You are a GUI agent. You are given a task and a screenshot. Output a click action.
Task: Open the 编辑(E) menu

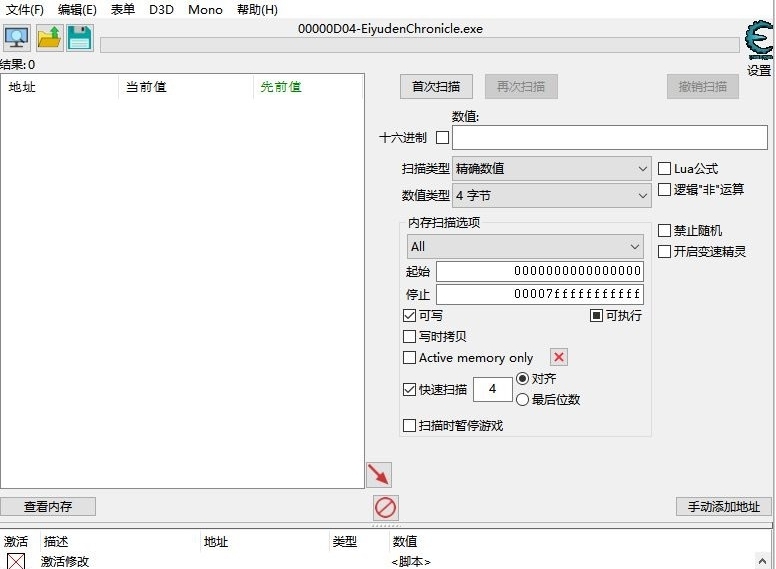click(x=77, y=9)
